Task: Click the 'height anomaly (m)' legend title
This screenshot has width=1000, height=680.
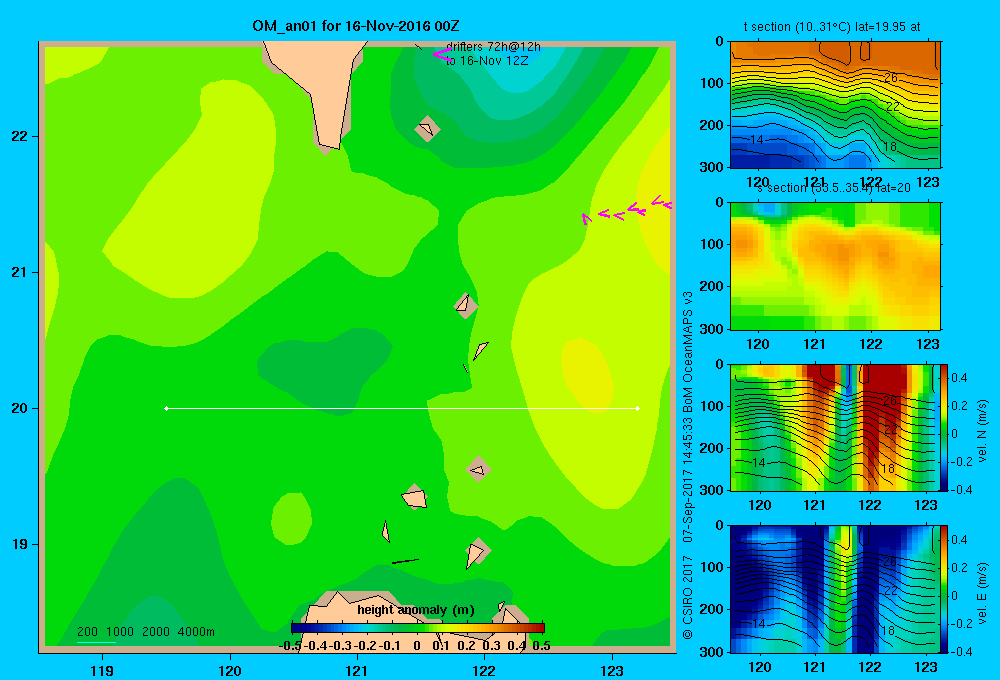Action: point(416,610)
